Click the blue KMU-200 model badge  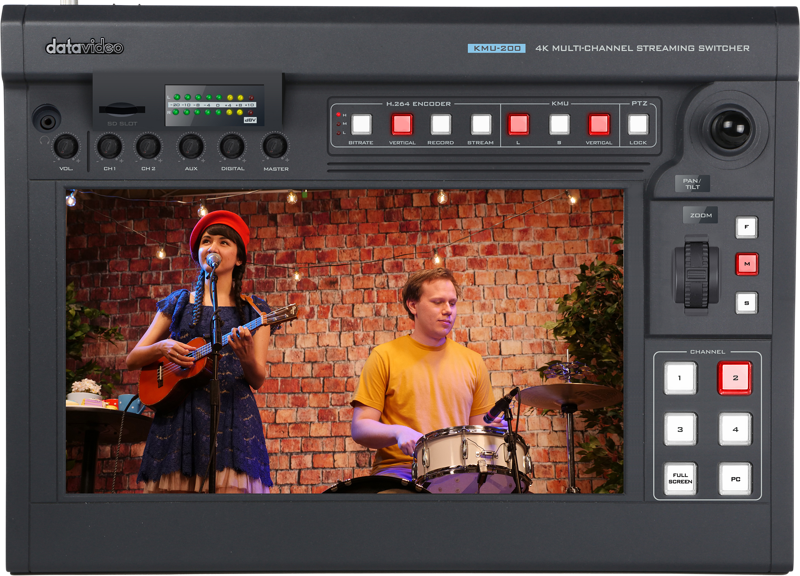496,48
